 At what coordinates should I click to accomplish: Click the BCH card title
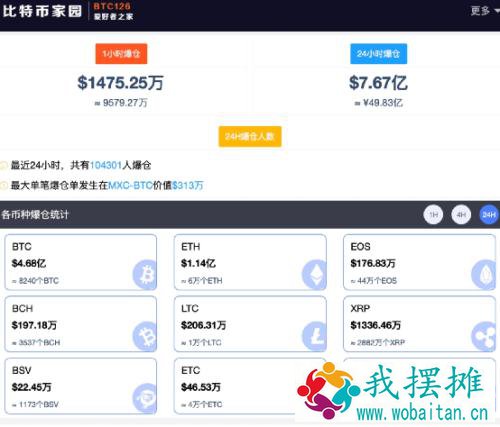tap(22, 308)
